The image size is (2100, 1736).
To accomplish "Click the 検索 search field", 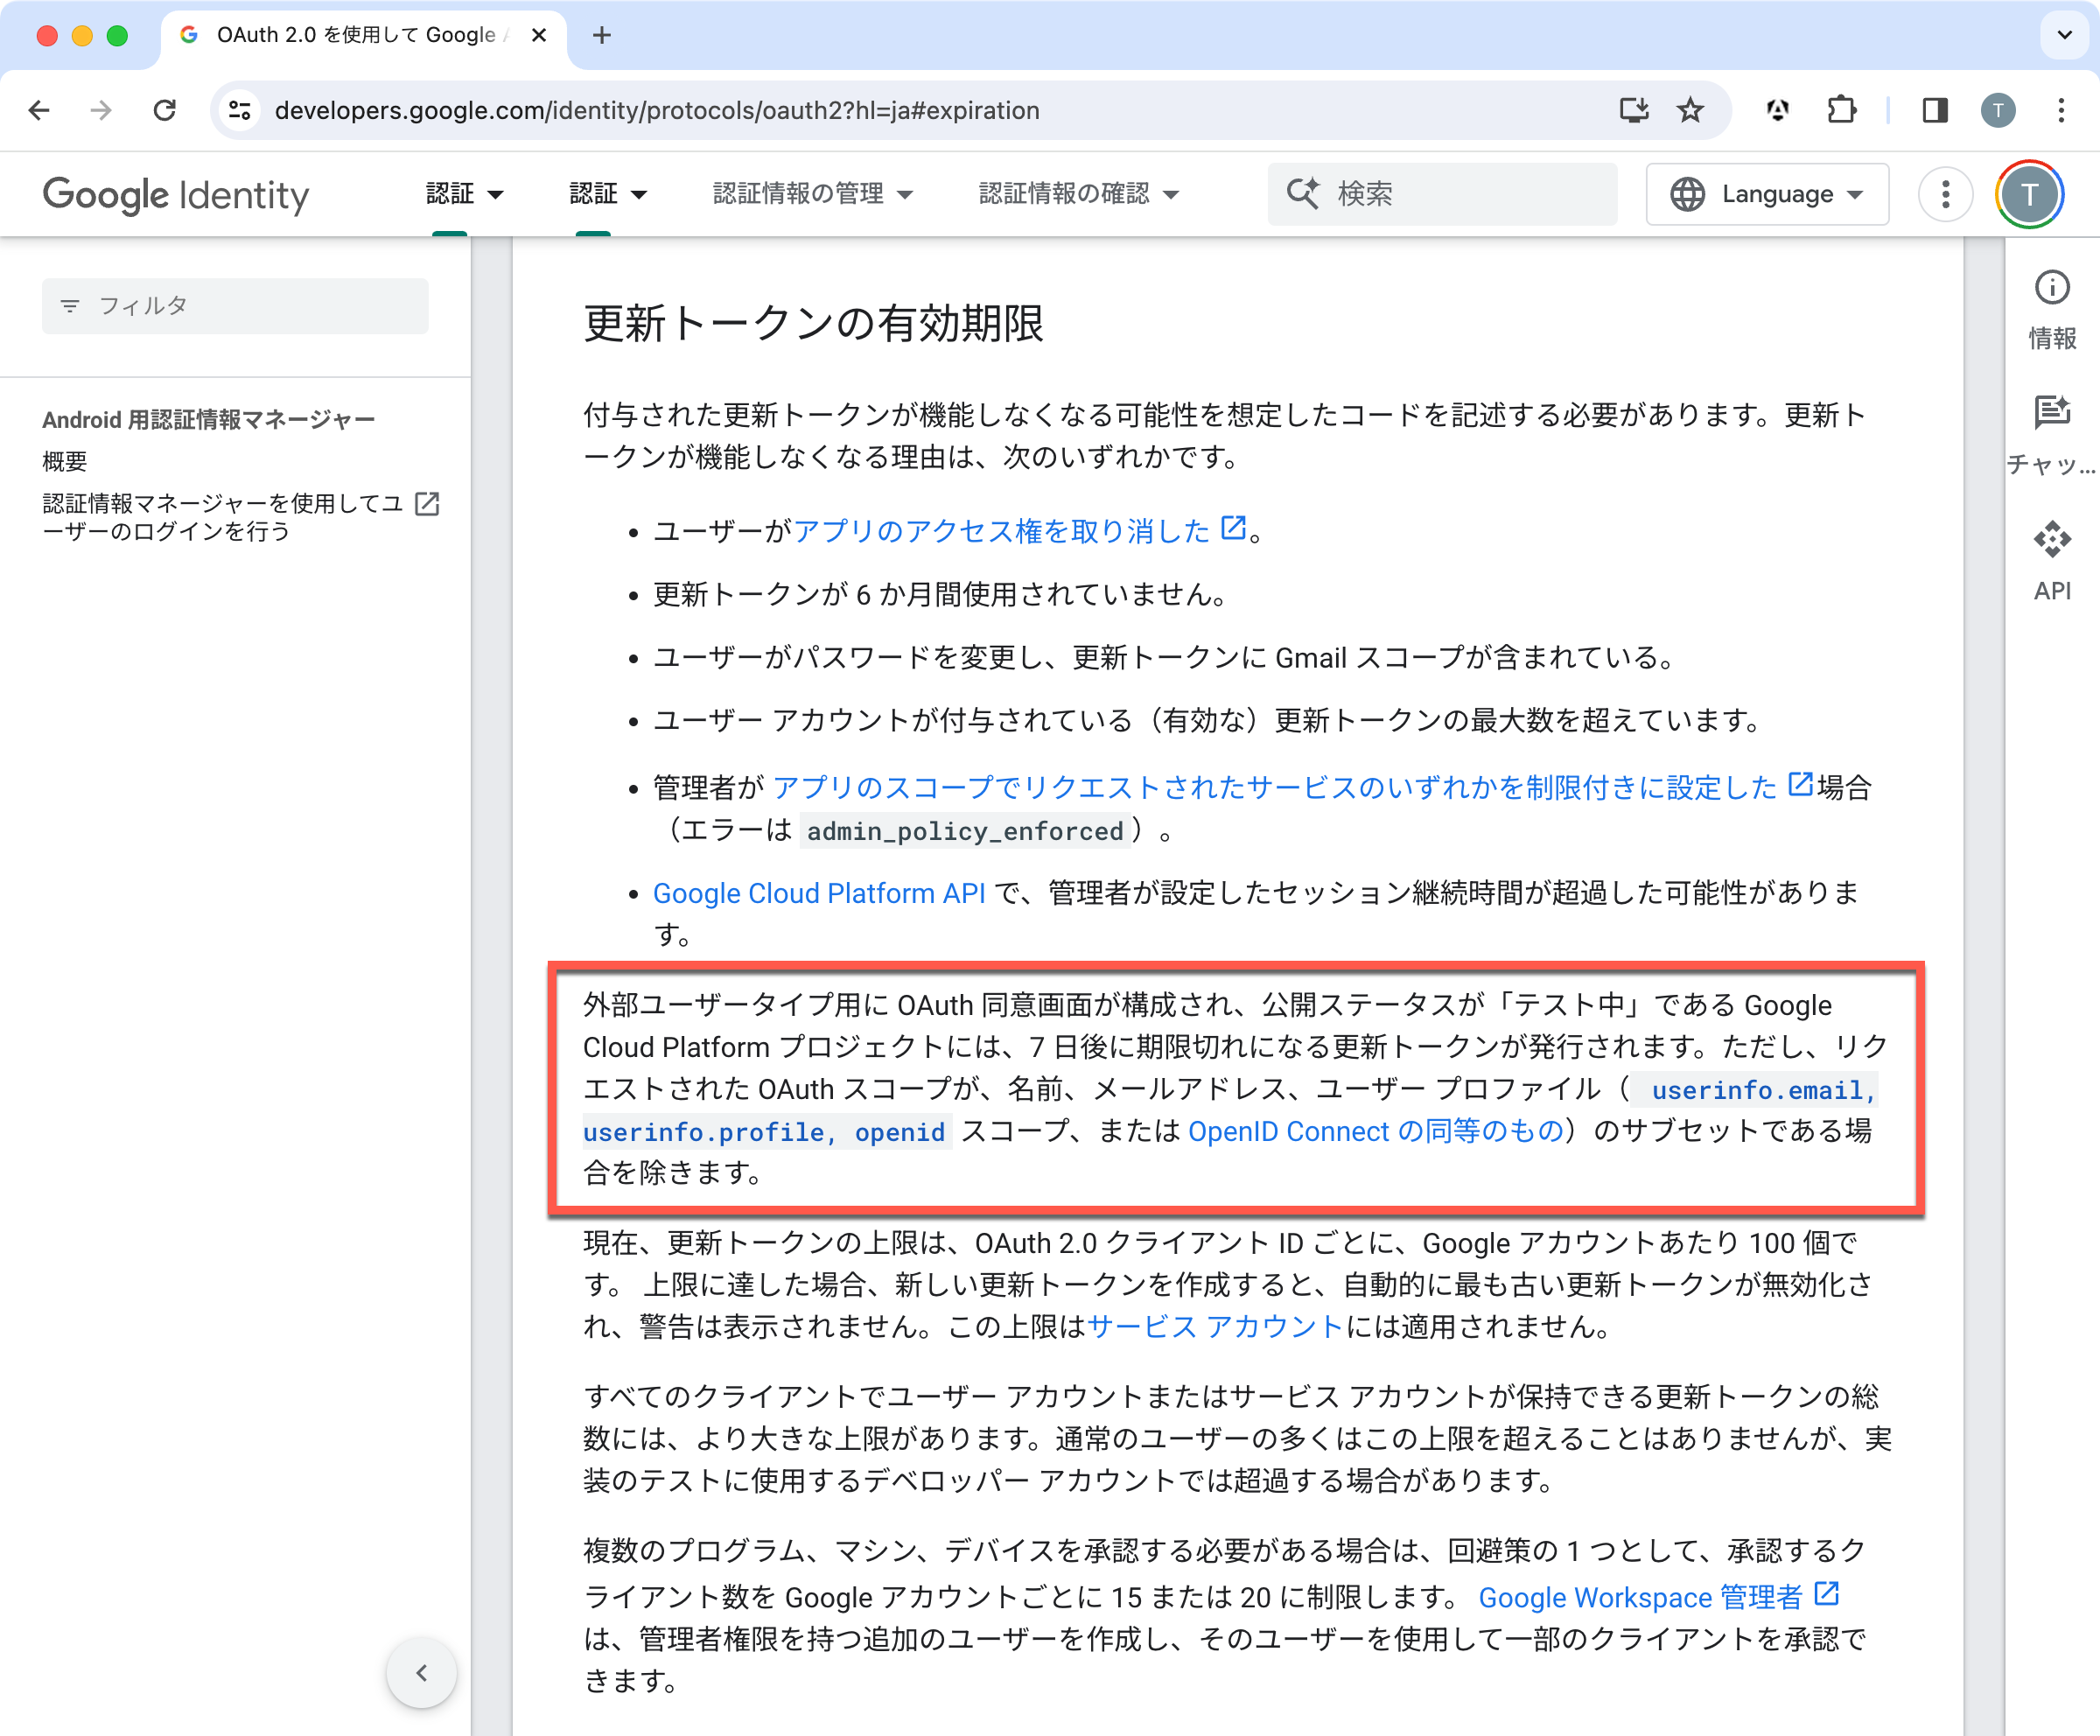I will click(1442, 194).
